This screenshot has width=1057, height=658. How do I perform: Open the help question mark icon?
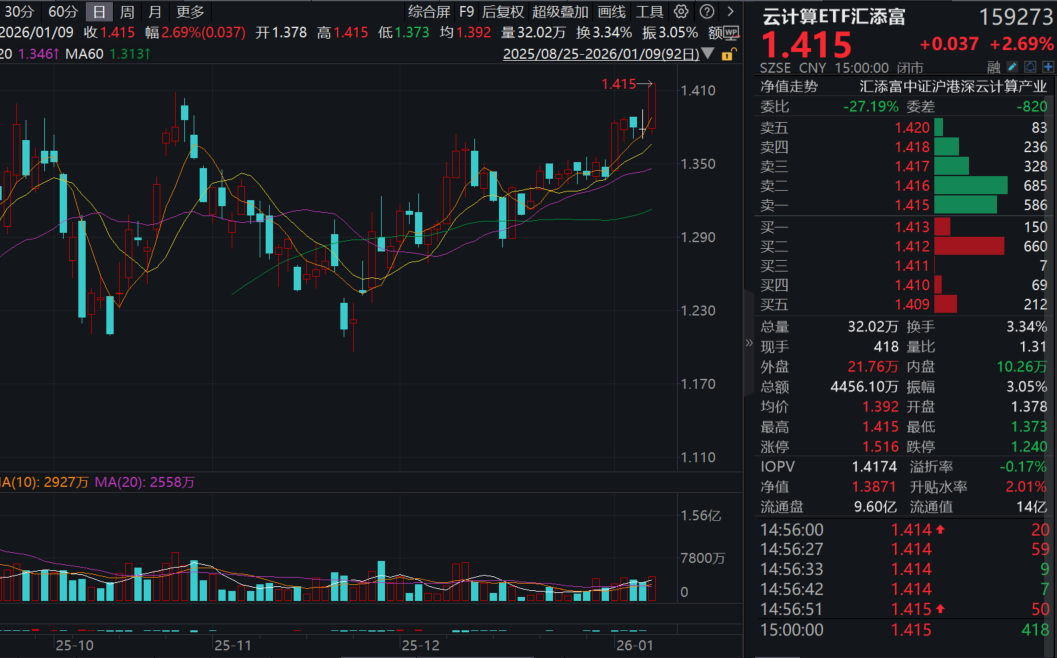pyautogui.click(x=707, y=13)
